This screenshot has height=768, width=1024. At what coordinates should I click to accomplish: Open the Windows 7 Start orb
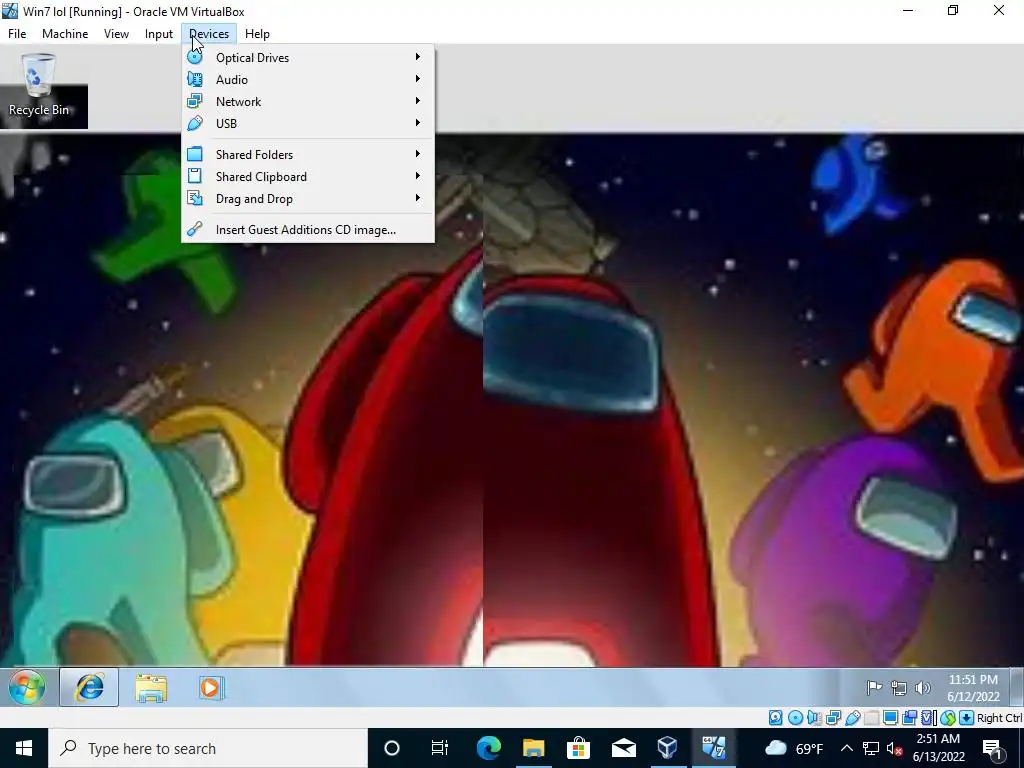pyautogui.click(x=27, y=687)
